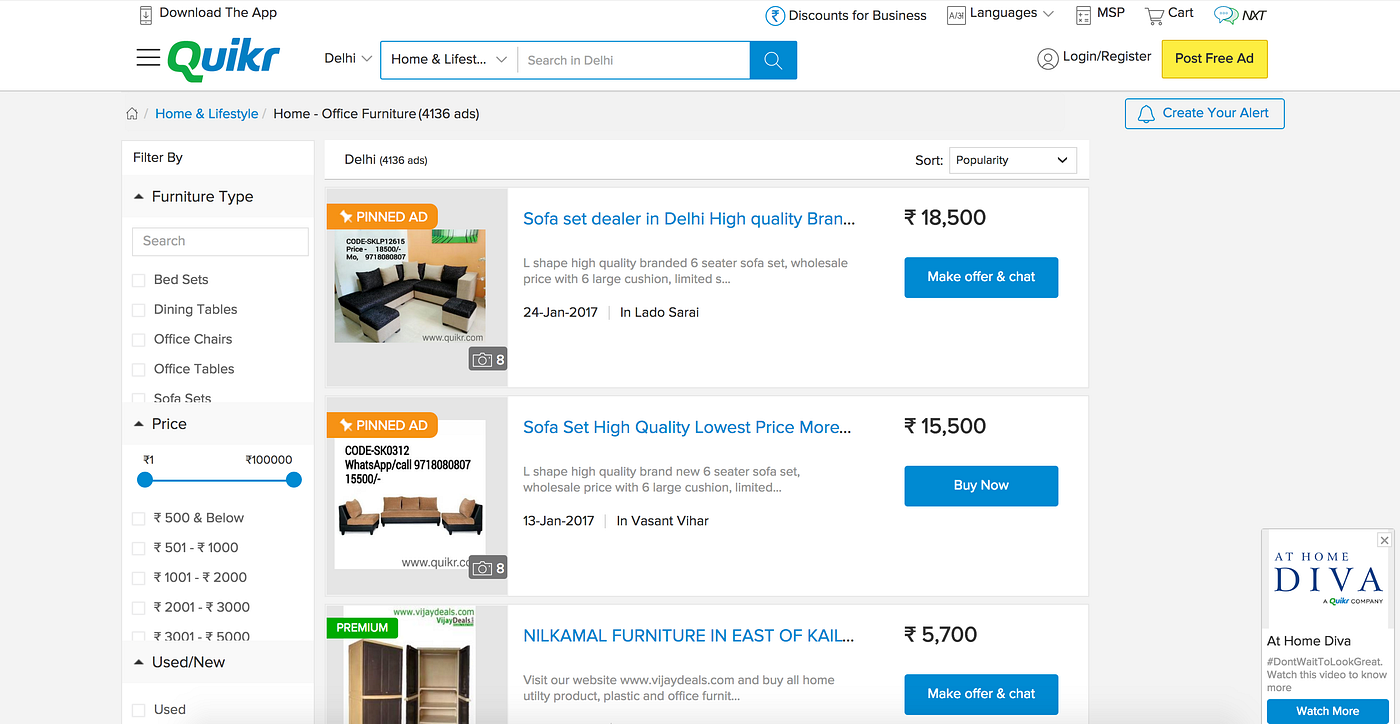The height and width of the screenshot is (724, 1400).
Task: Open NILKAMAL FURNITURE IN EAST OF KAIL listing
Action: click(688, 636)
